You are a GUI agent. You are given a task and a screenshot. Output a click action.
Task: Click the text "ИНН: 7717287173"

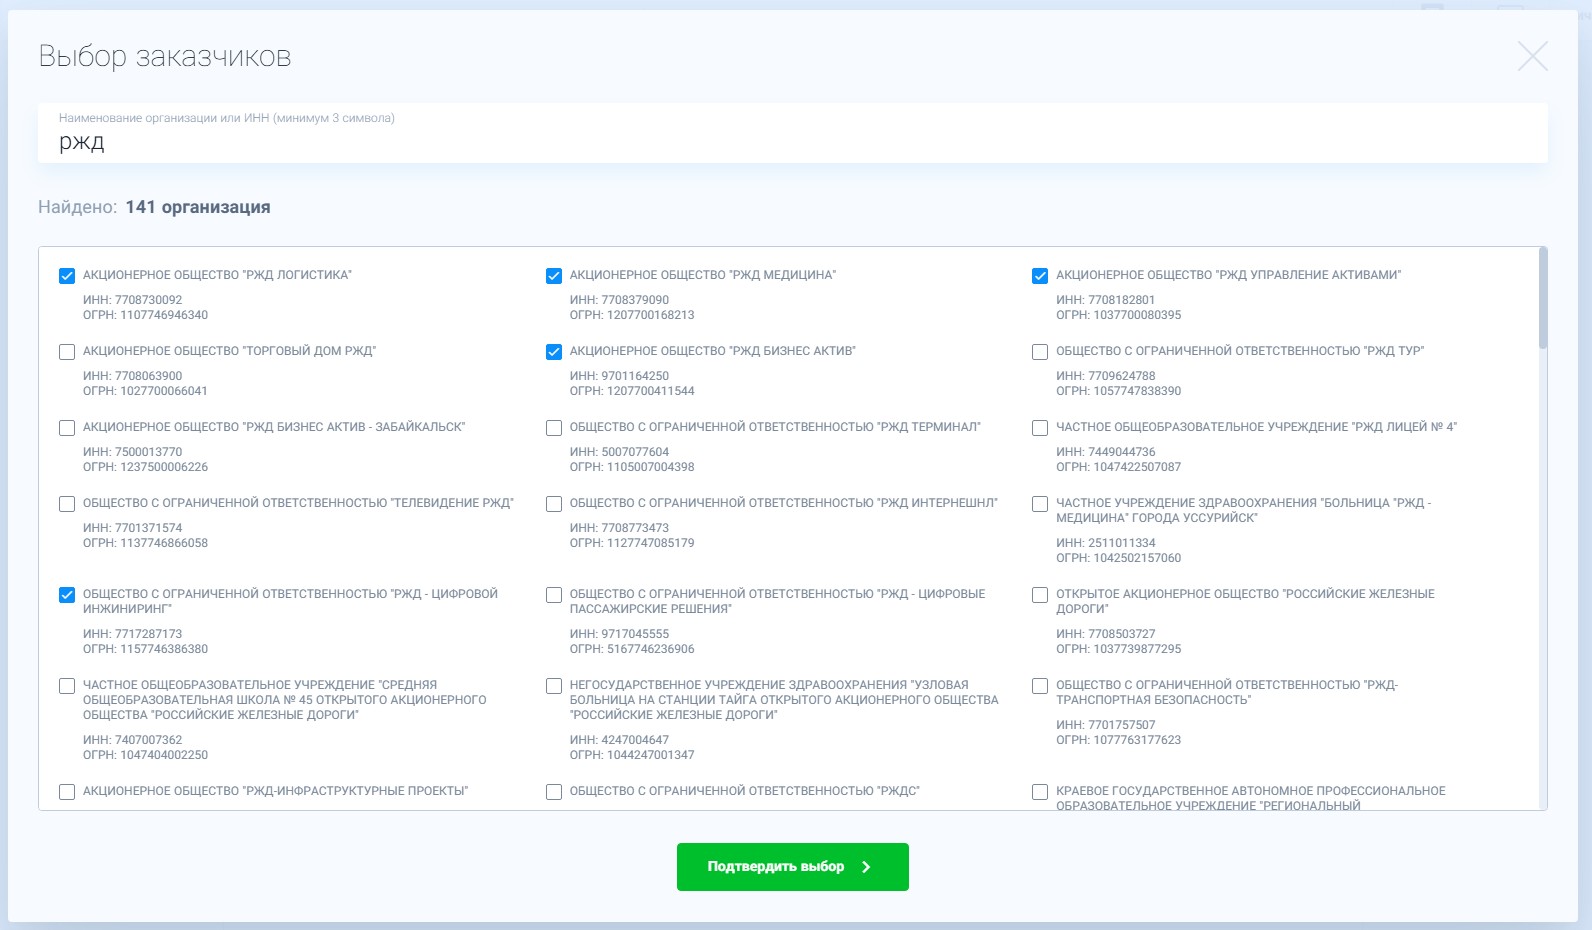coord(133,634)
